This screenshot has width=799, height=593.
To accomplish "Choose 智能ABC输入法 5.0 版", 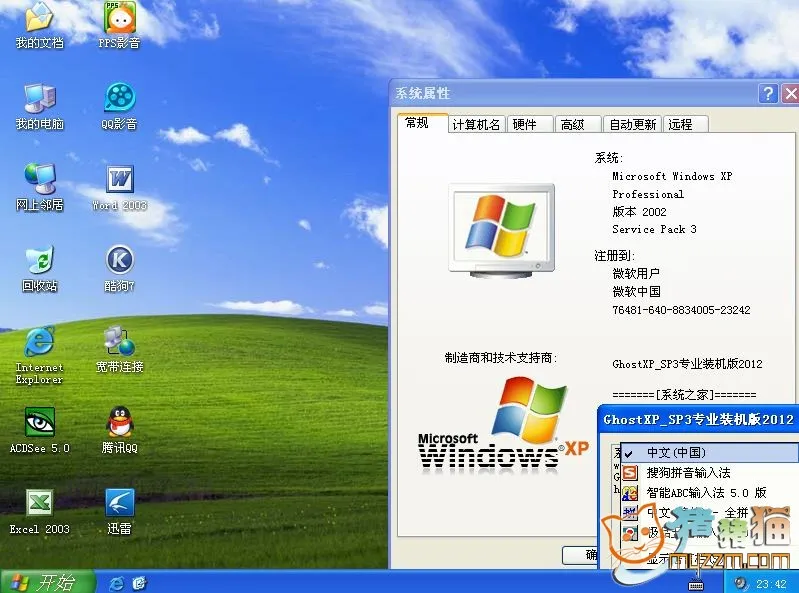I will pyautogui.click(x=709, y=493).
